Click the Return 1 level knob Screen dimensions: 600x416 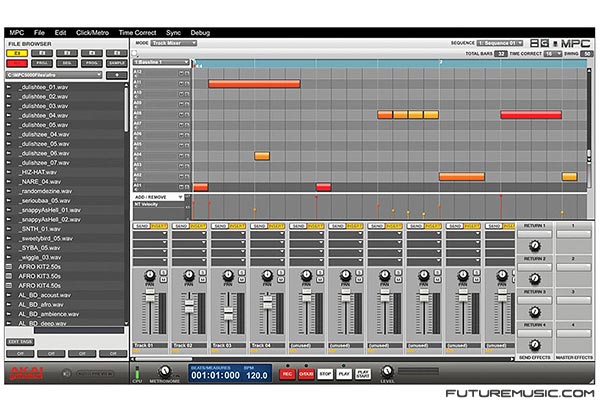tap(535, 246)
